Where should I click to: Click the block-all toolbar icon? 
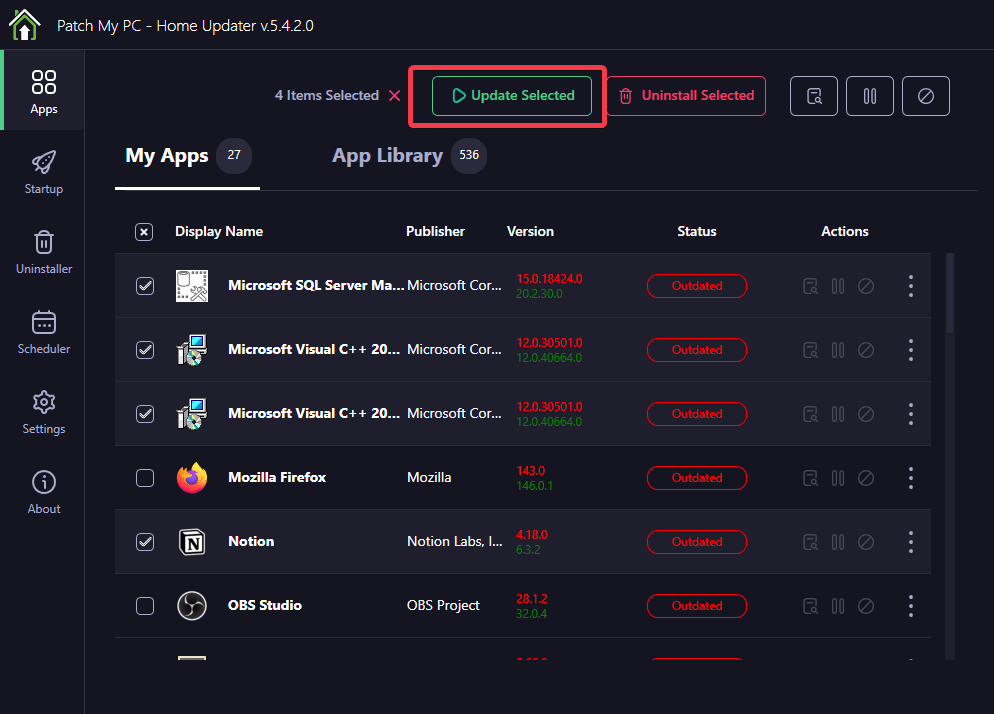925,96
